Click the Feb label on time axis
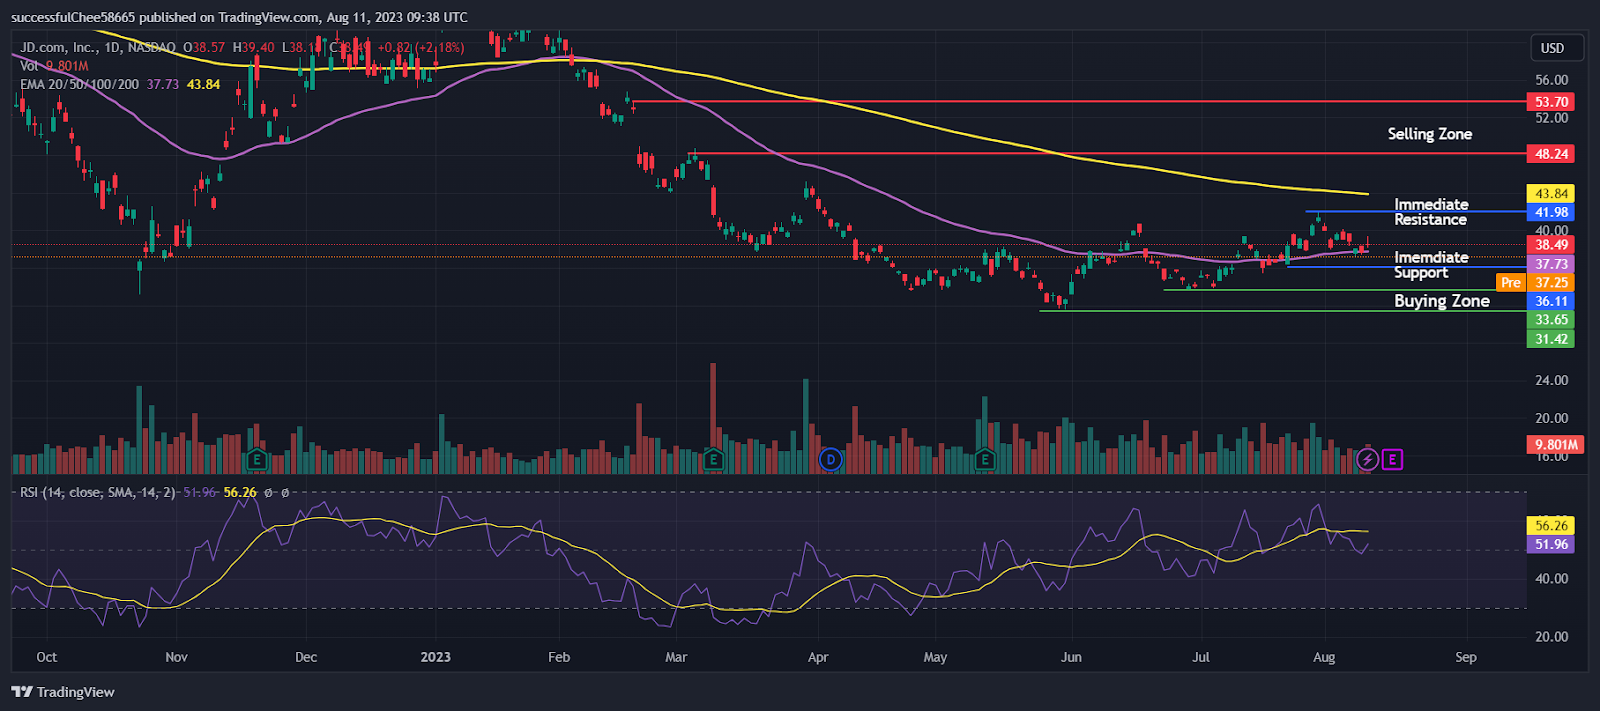Image resolution: width=1600 pixels, height=711 pixels. (559, 657)
